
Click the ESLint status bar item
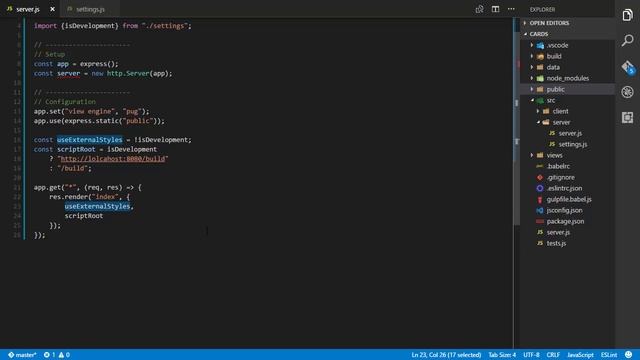(x=609, y=355)
